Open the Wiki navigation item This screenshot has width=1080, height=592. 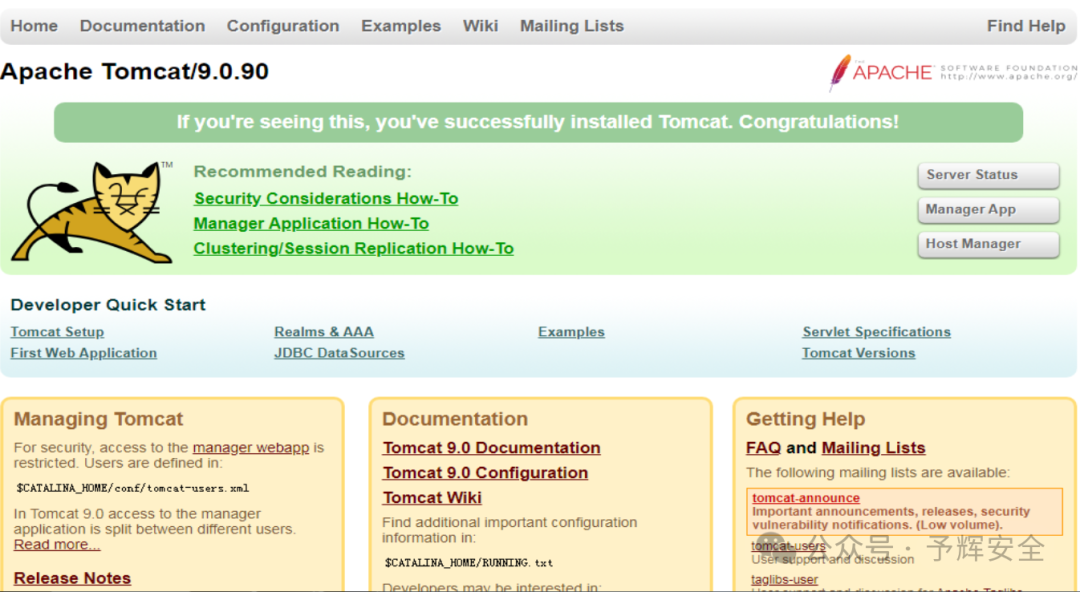tap(480, 26)
